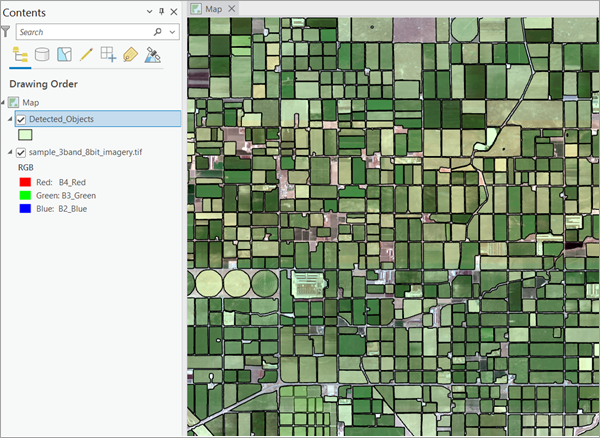Select List By Drawing Order icon
Image resolution: width=600 pixels, height=438 pixels.
pyautogui.click(x=20, y=55)
